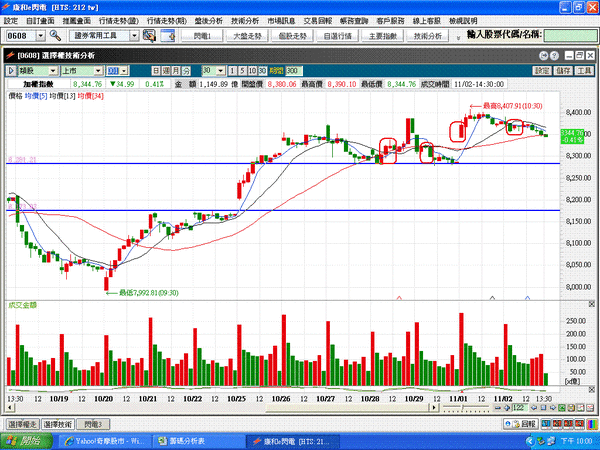
Task: Open the 001 index dropdown
Action: [124, 71]
